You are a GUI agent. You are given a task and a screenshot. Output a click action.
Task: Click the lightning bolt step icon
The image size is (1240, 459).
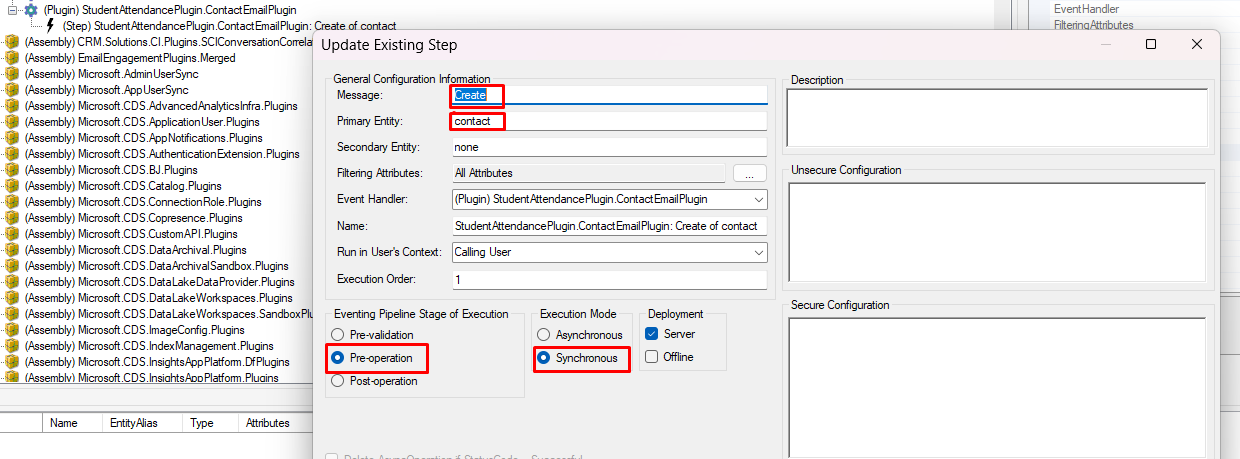49,25
